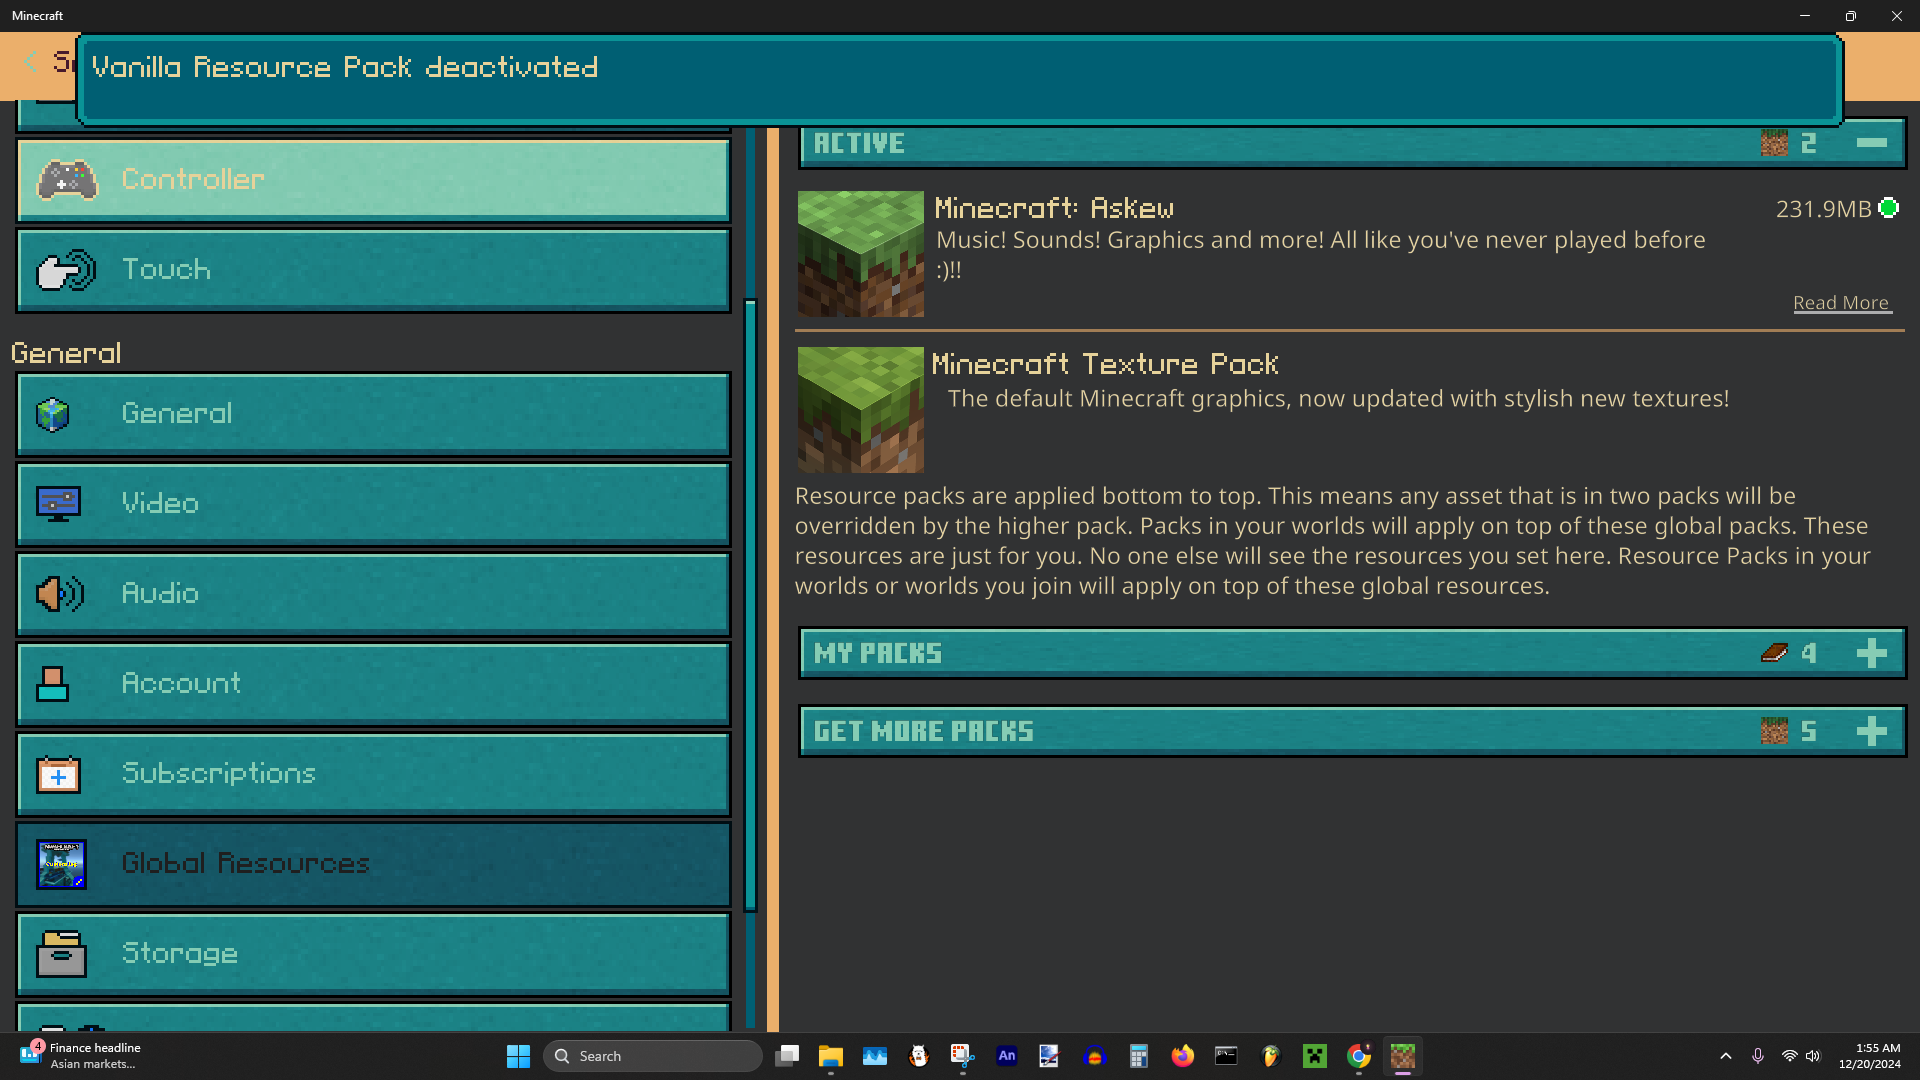Click the book icon in My Packs header
This screenshot has width=1920, height=1080.
[x=1774, y=653]
